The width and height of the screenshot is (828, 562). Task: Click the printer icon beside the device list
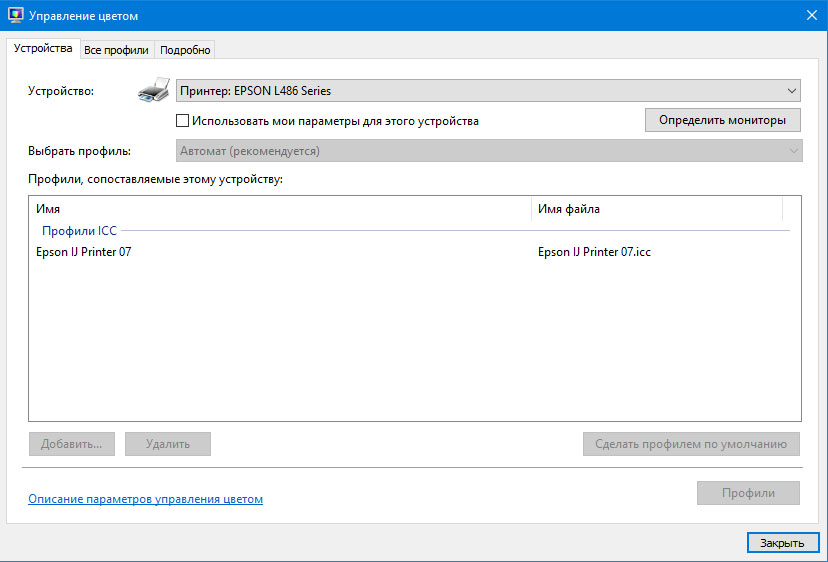point(153,92)
